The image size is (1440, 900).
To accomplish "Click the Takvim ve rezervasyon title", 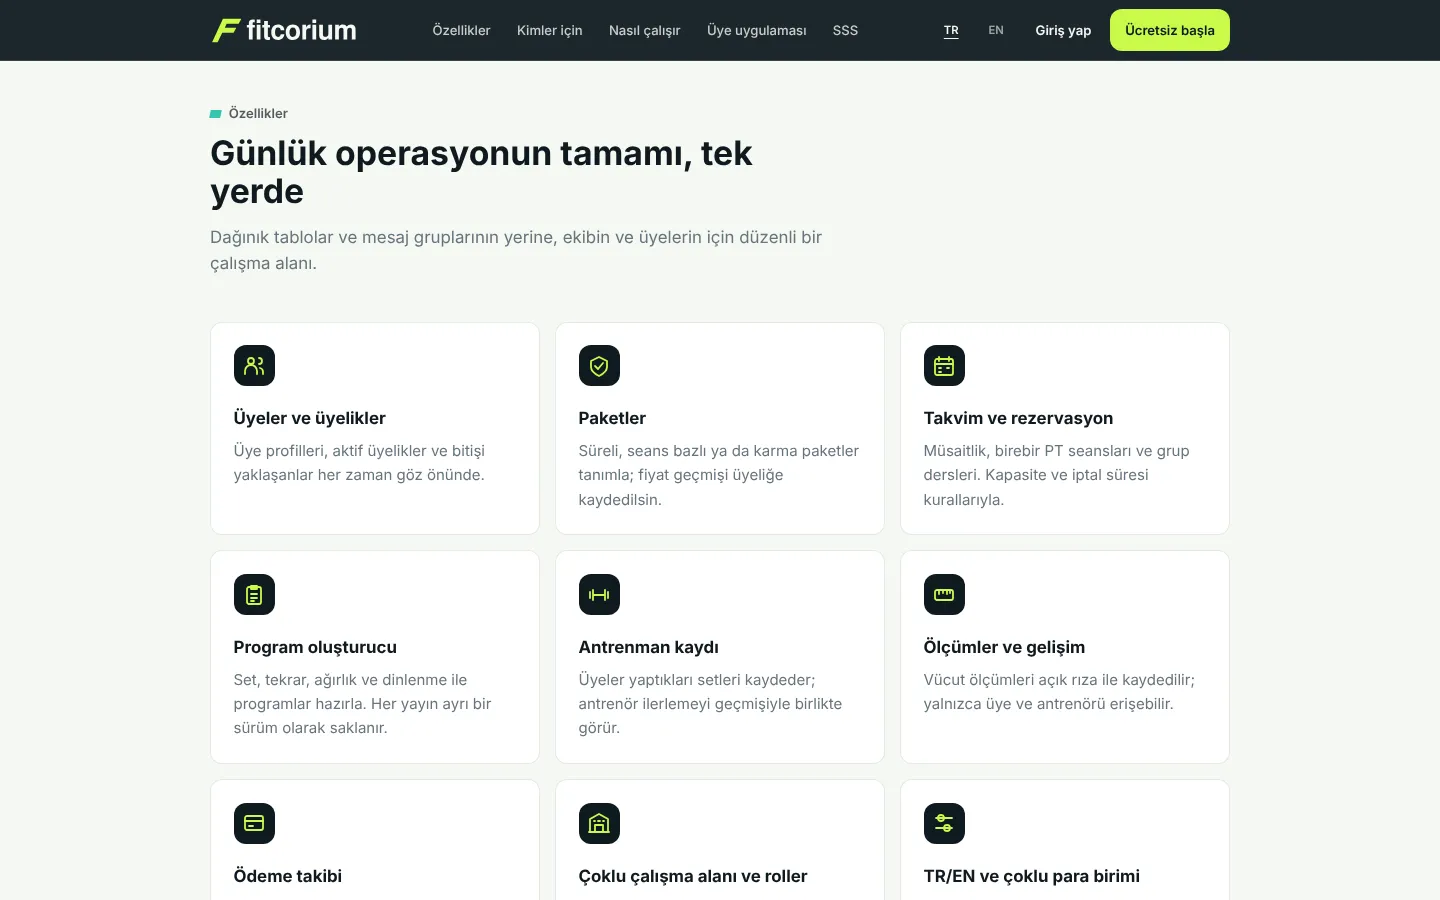I will 1018,418.
